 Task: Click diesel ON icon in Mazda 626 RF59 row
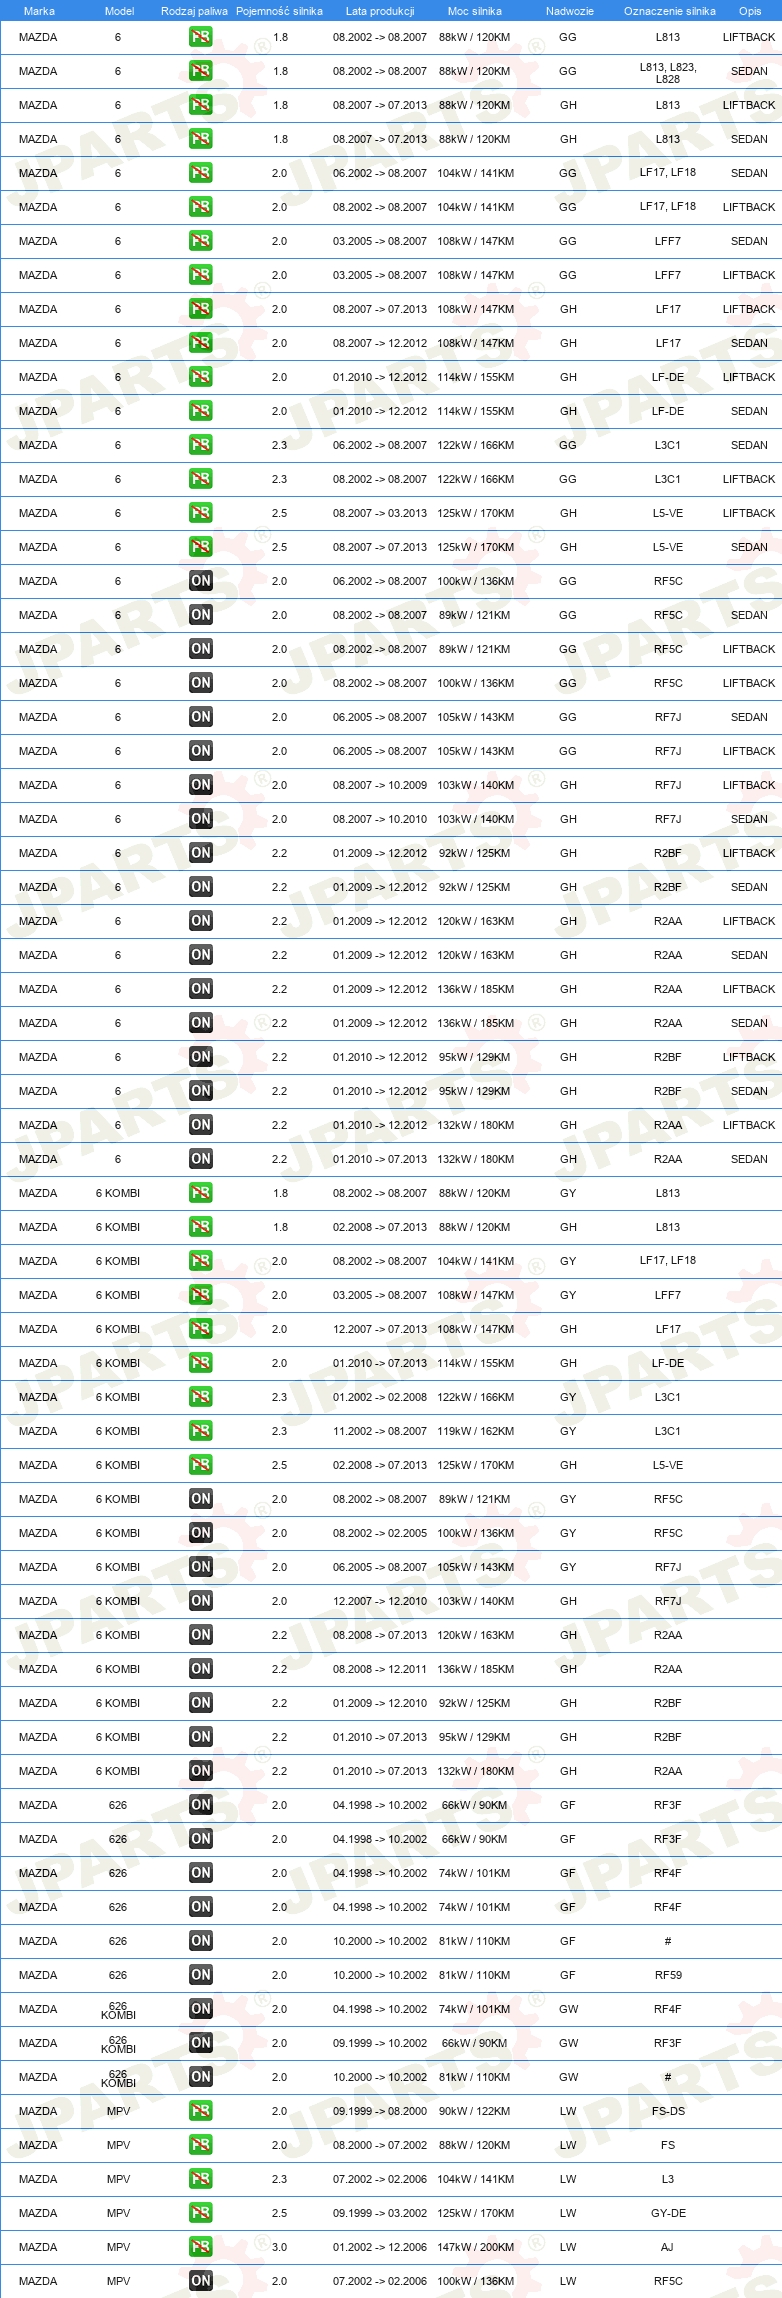(200, 1975)
